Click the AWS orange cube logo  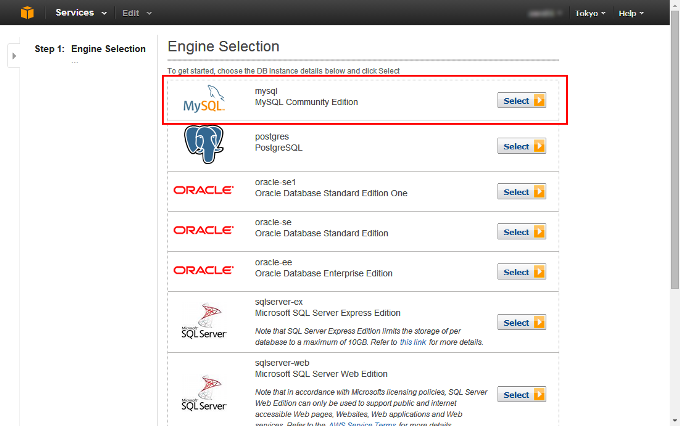pos(27,13)
